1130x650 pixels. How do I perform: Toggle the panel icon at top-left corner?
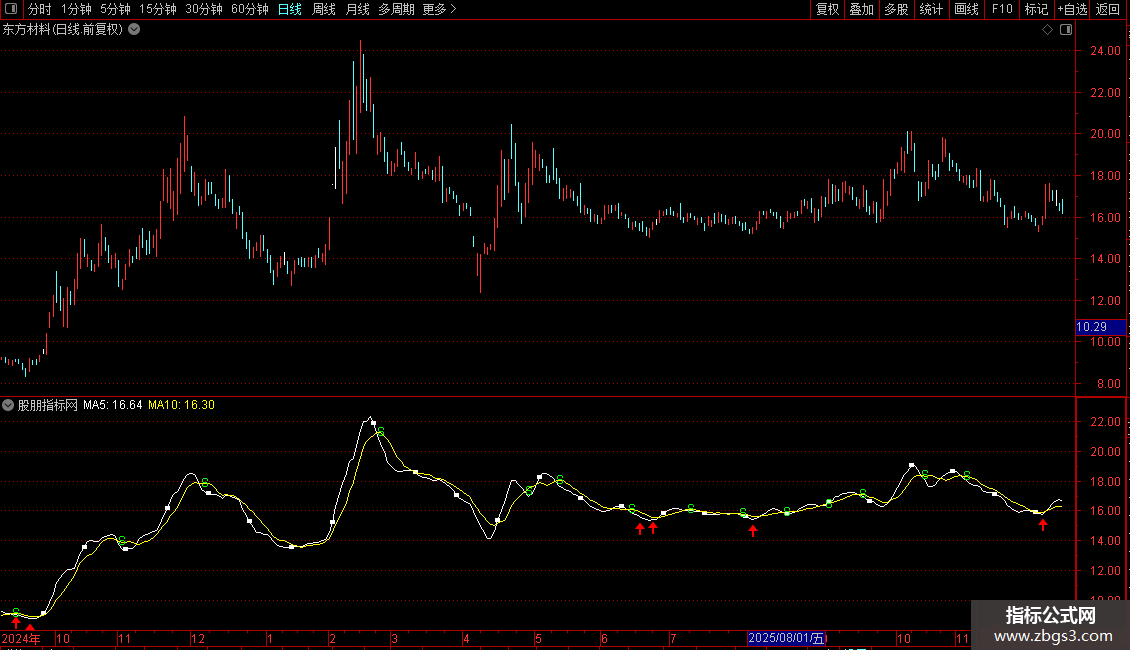pos(11,9)
